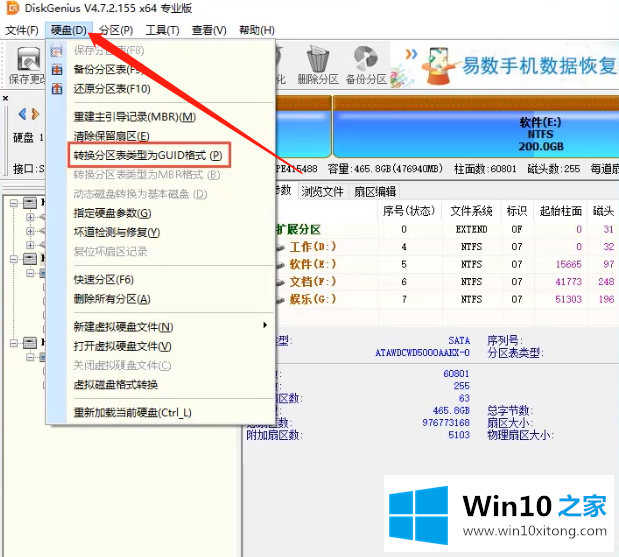
Task: Switch to the 浏览文件 tab
Action: 322,191
